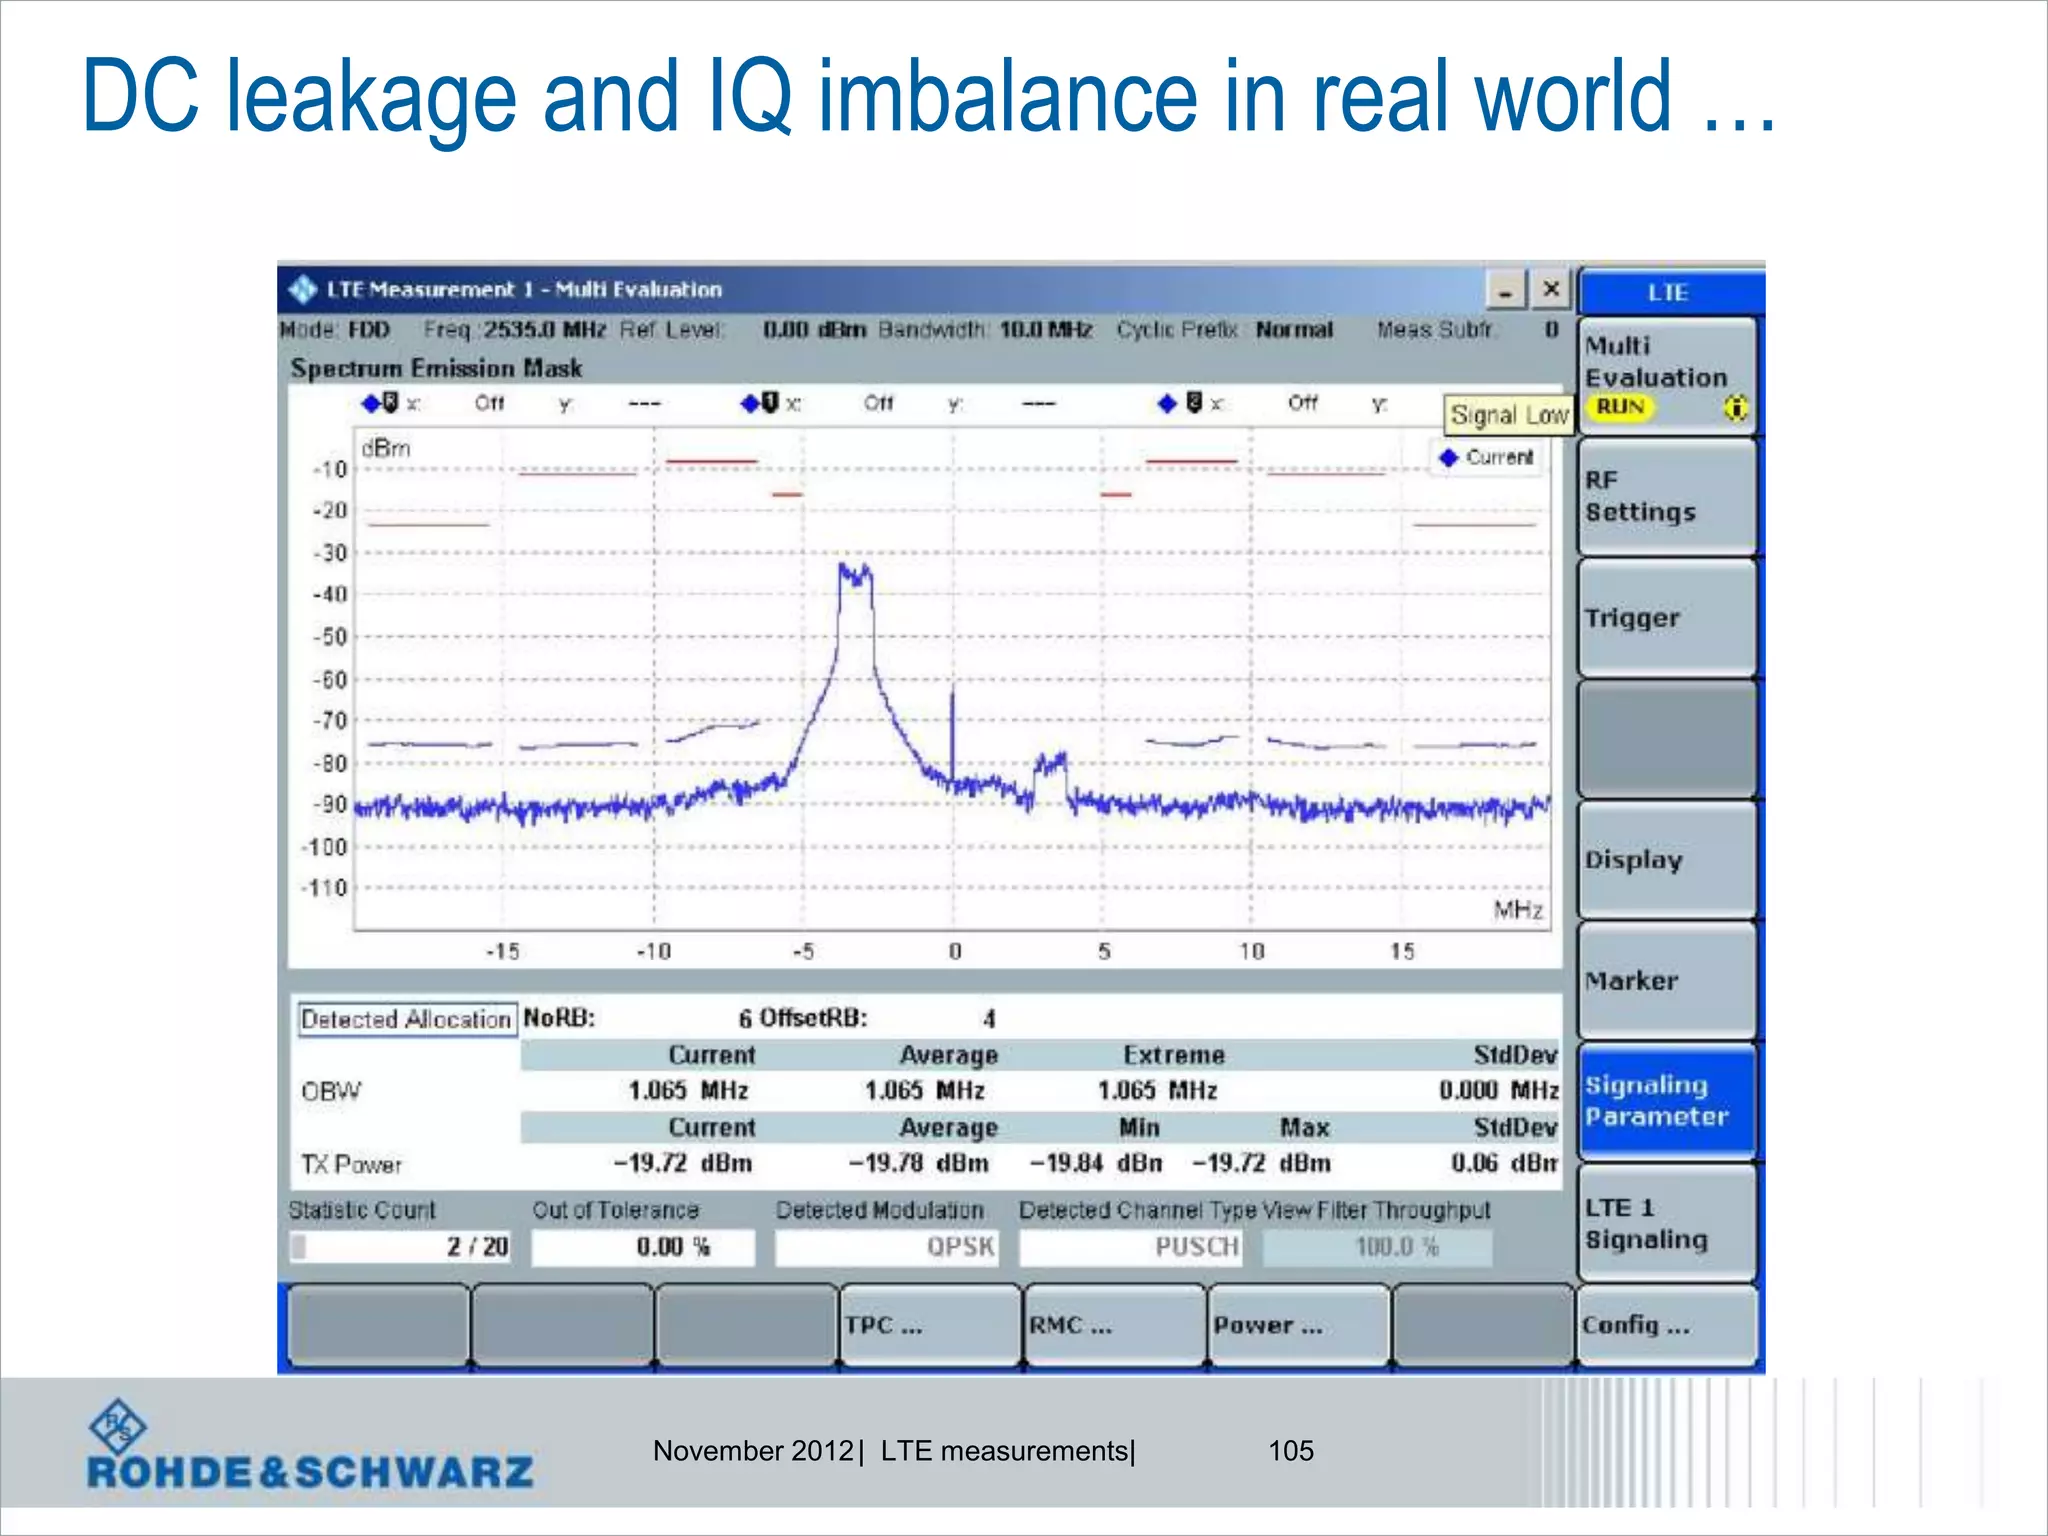Click the Statistic Count progress bar

pyautogui.click(x=400, y=1247)
